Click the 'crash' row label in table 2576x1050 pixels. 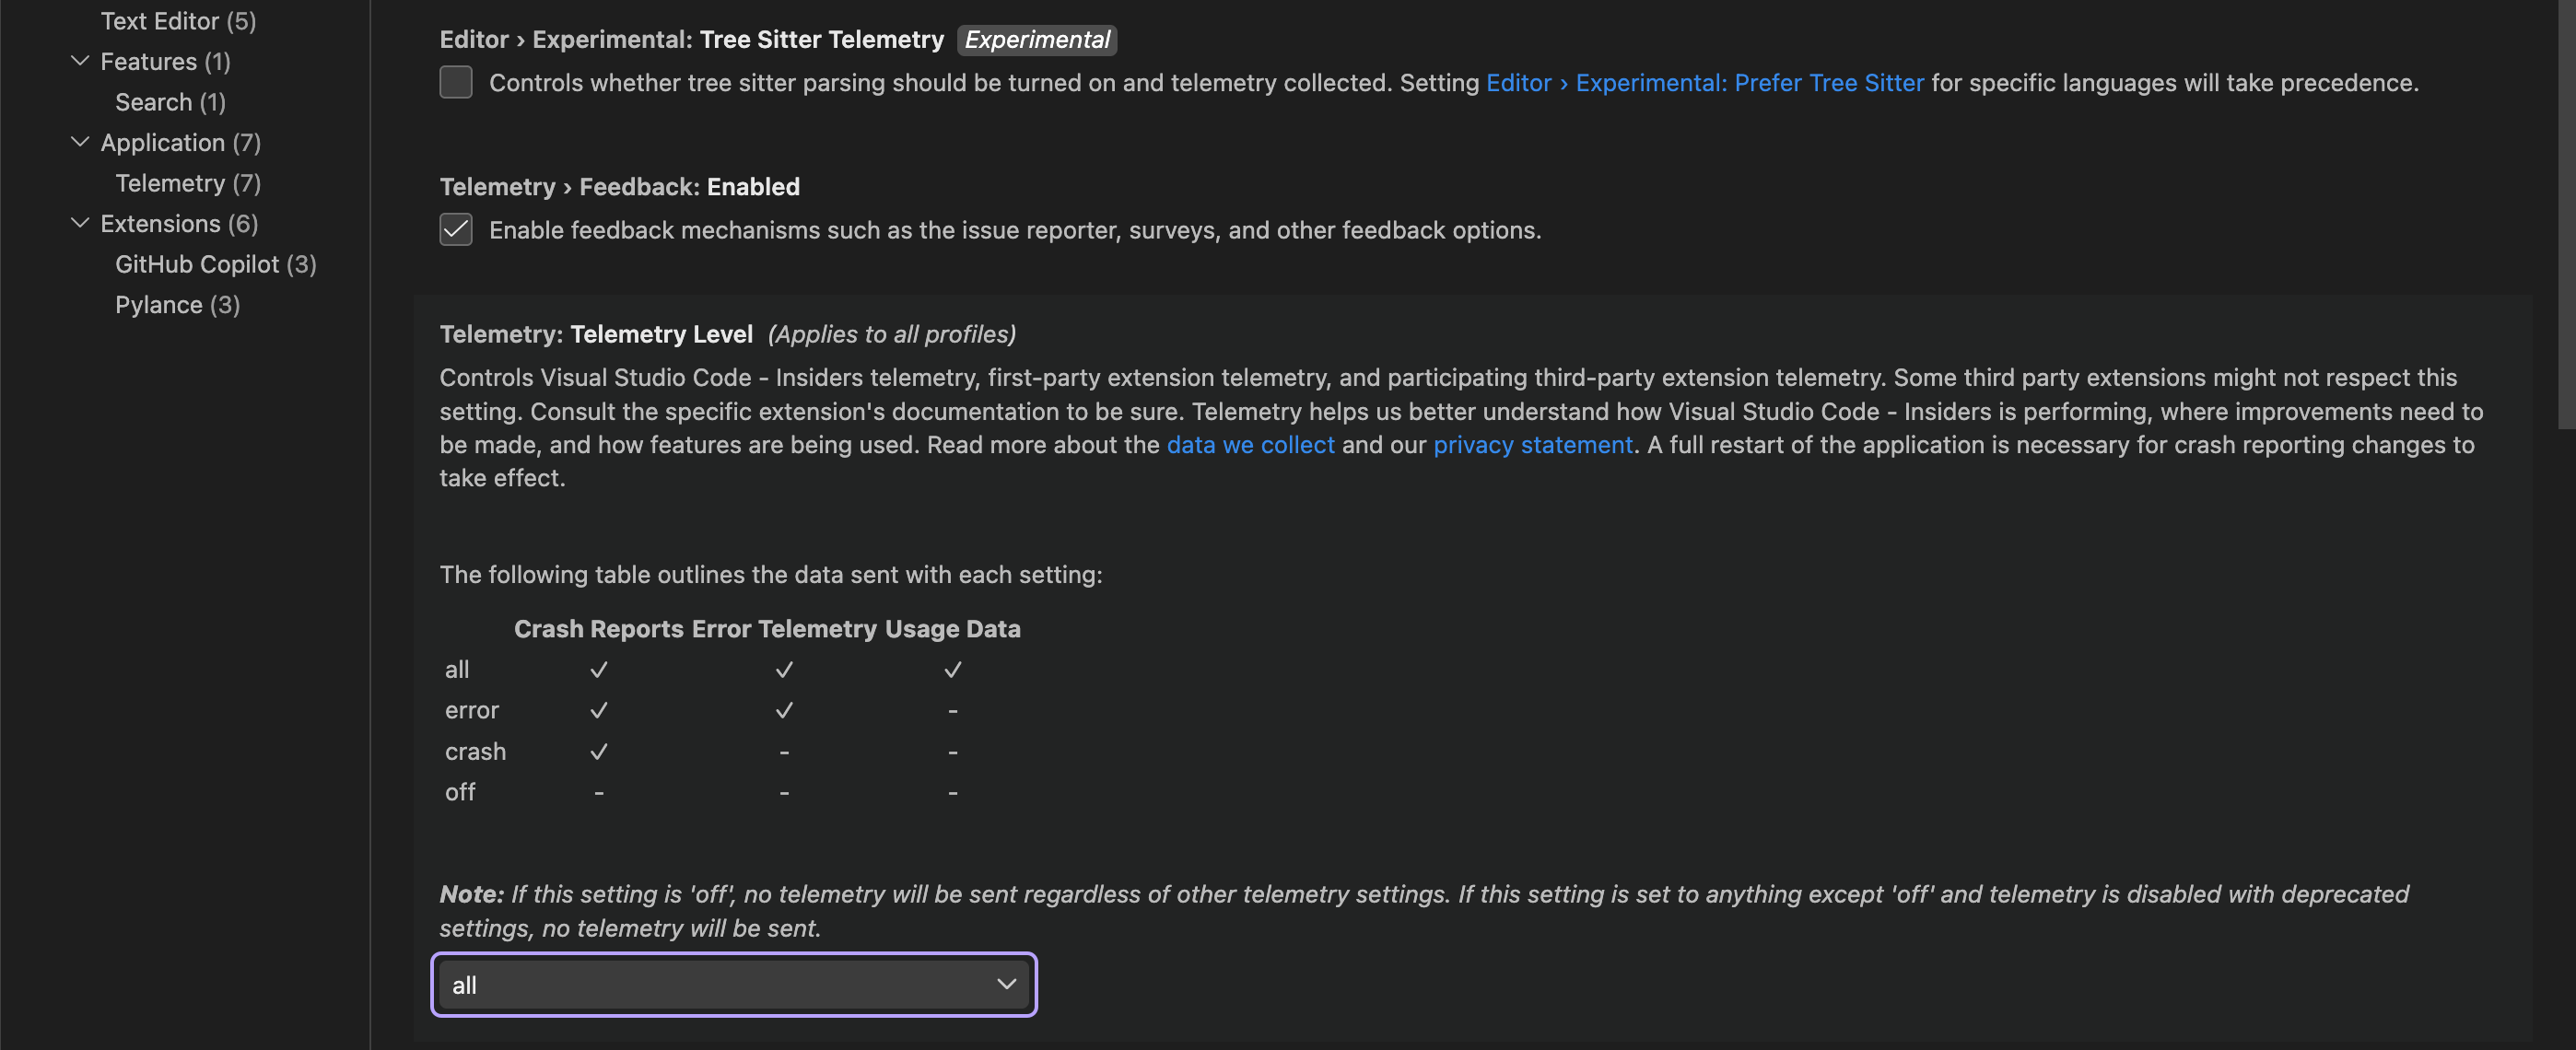475,751
